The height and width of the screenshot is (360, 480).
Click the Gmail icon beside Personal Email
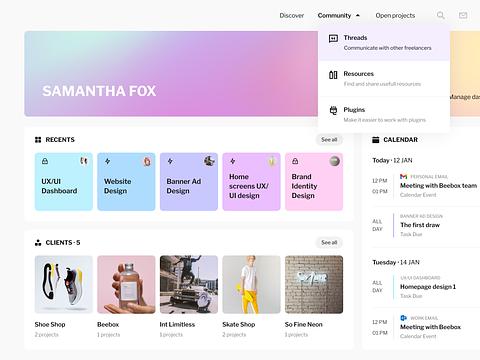pyautogui.click(x=403, y=176)
